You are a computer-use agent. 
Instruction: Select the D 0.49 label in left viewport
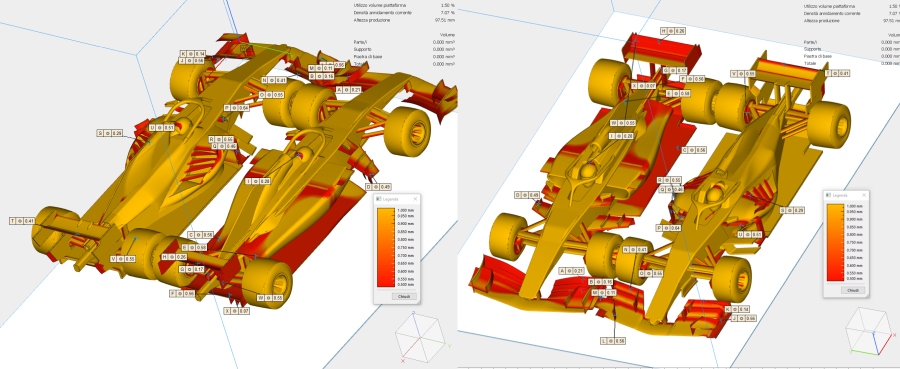click(x=378, y=187)
